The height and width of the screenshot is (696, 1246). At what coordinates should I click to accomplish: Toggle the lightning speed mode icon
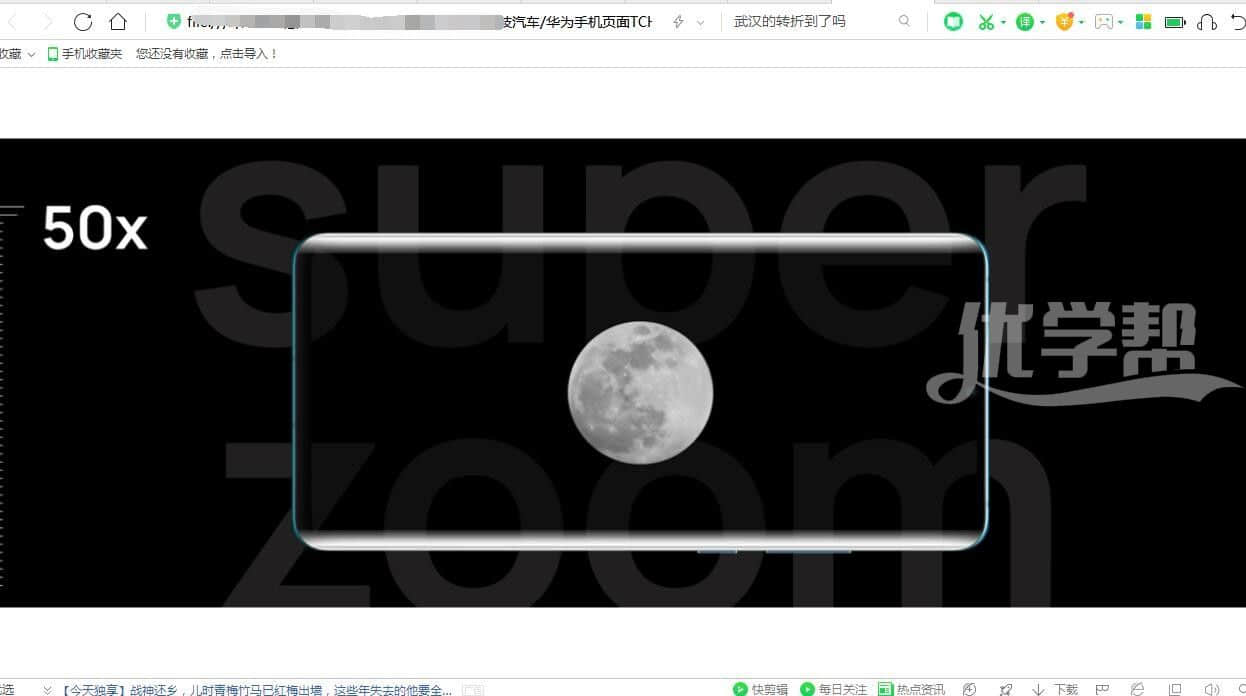point(678,21)
